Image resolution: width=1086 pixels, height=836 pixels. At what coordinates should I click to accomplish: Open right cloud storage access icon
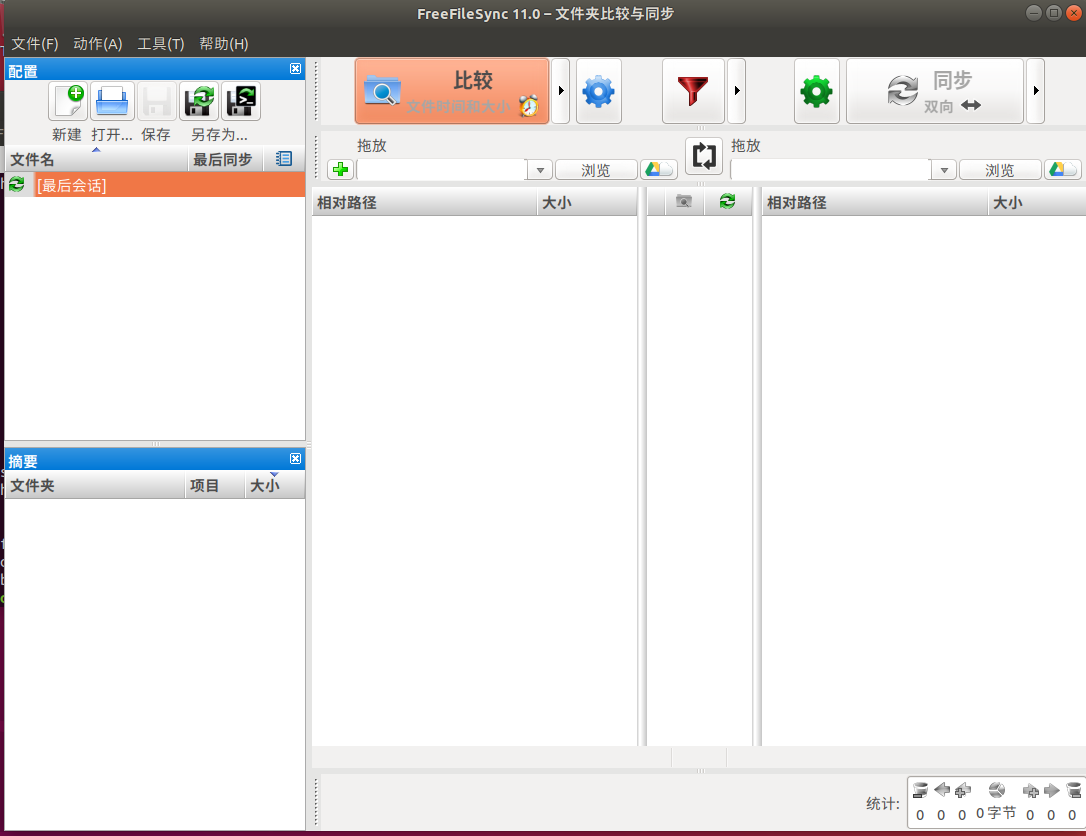click(1062, 170)
